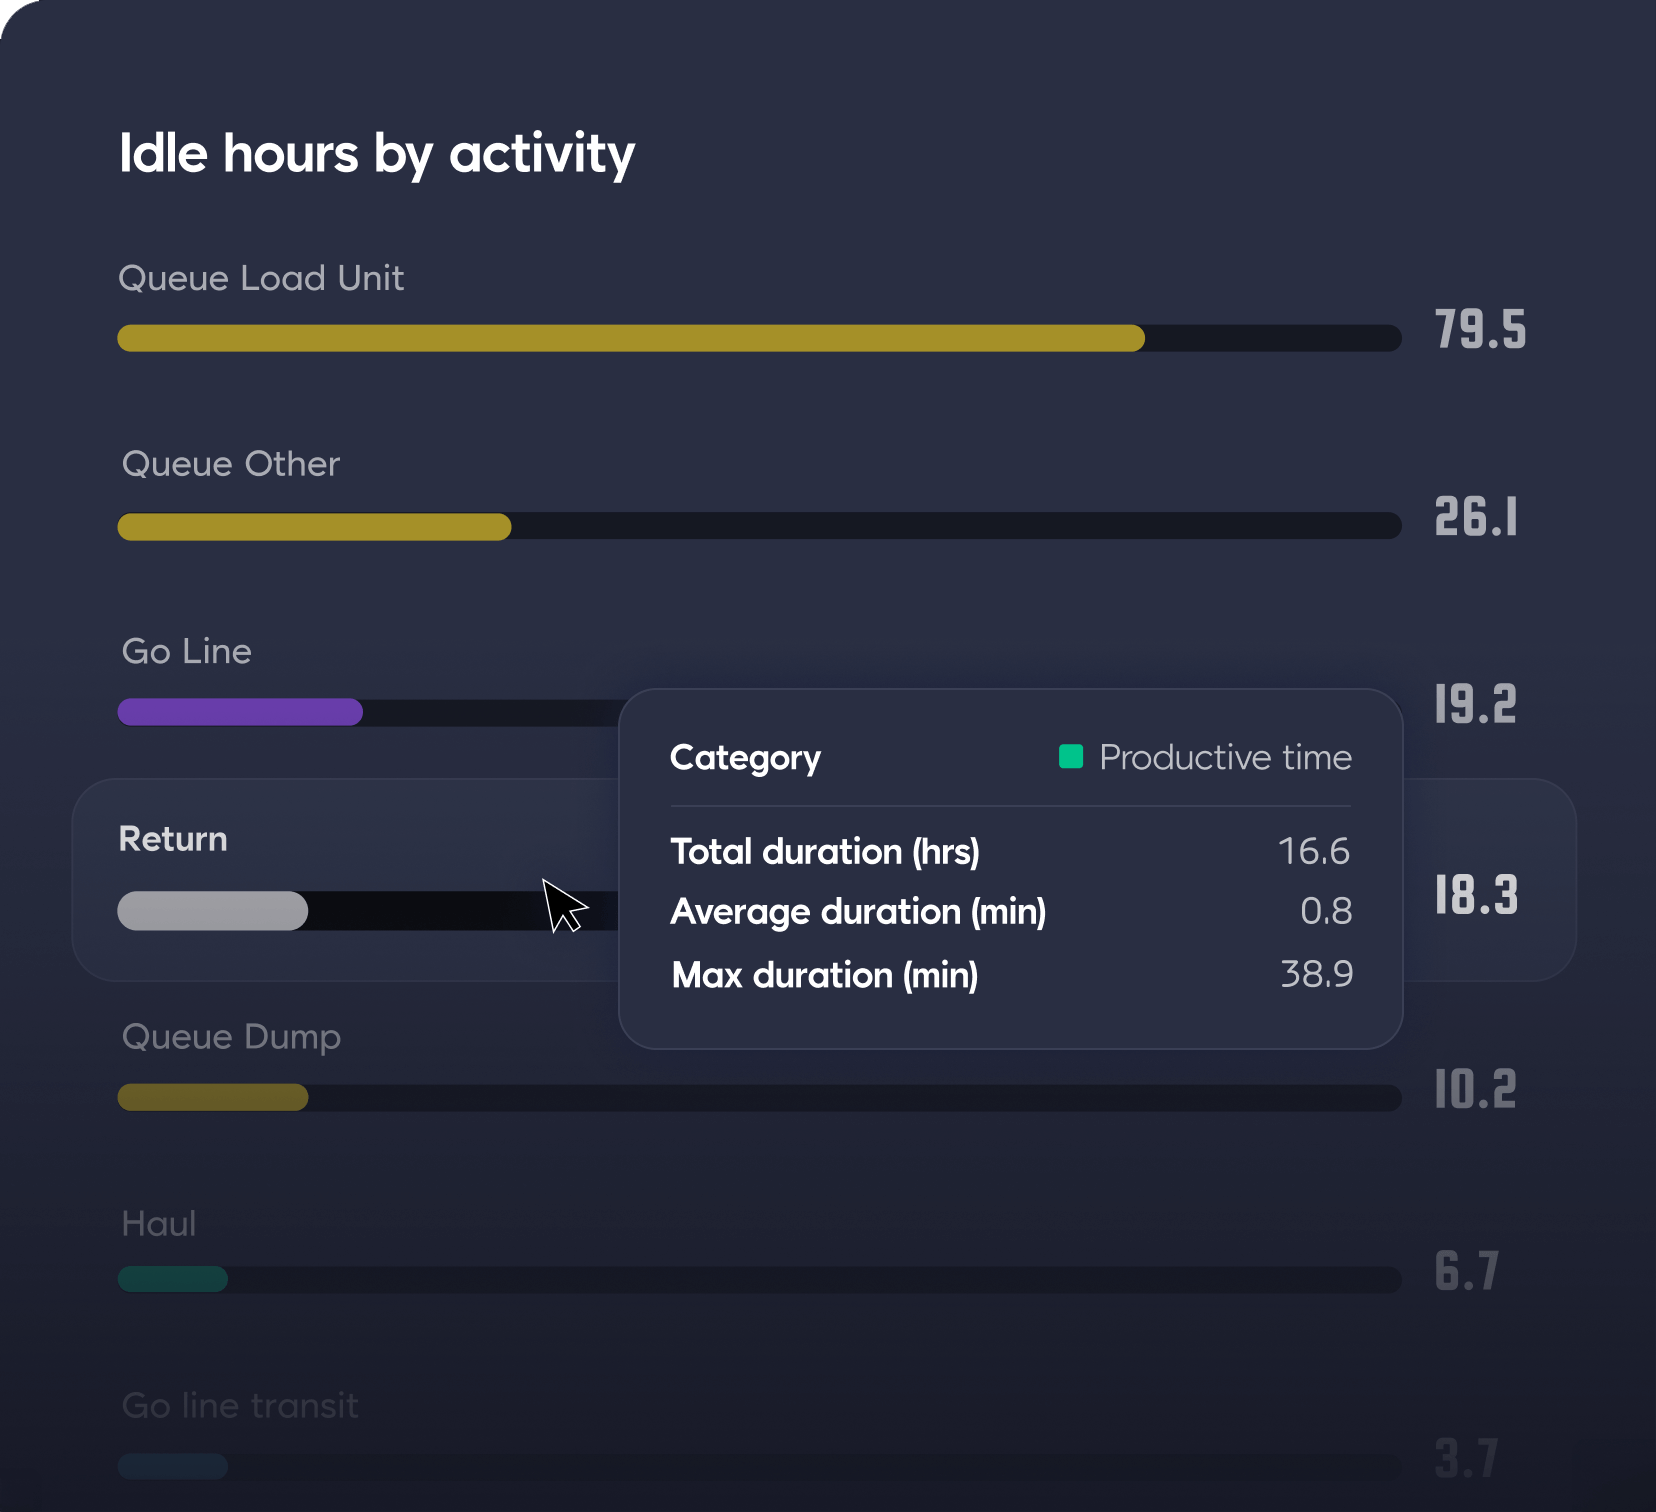Select the Queue Dump label
The image size is (1656, 1512).
coord(231,1038)
